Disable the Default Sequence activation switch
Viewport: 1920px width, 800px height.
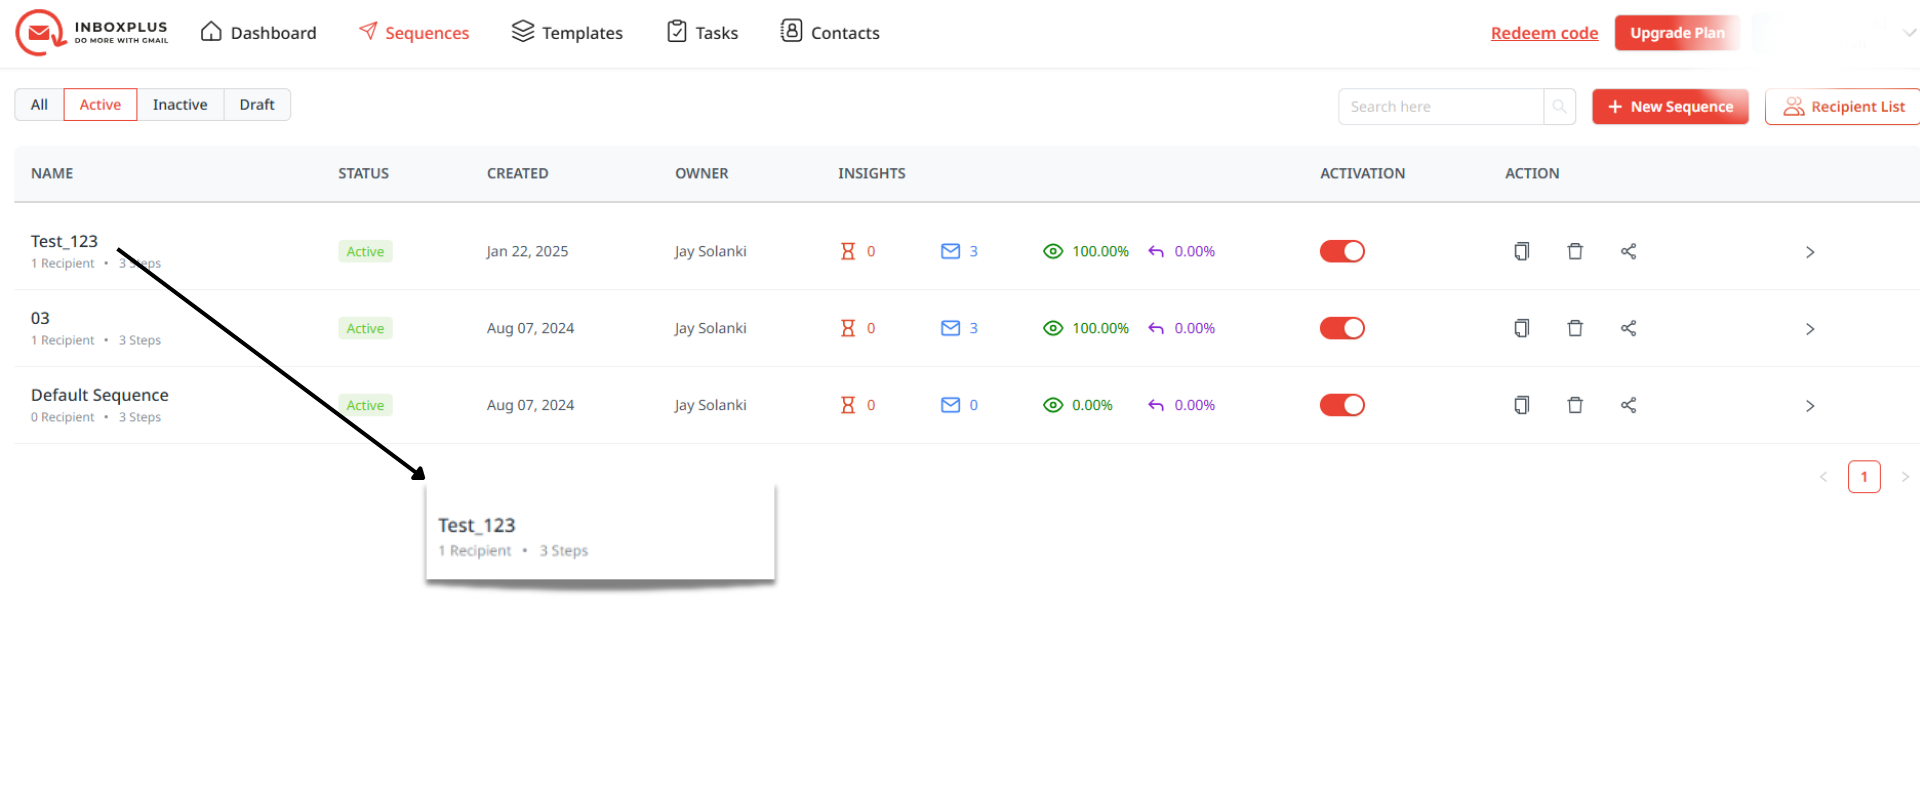point(1342,405)
